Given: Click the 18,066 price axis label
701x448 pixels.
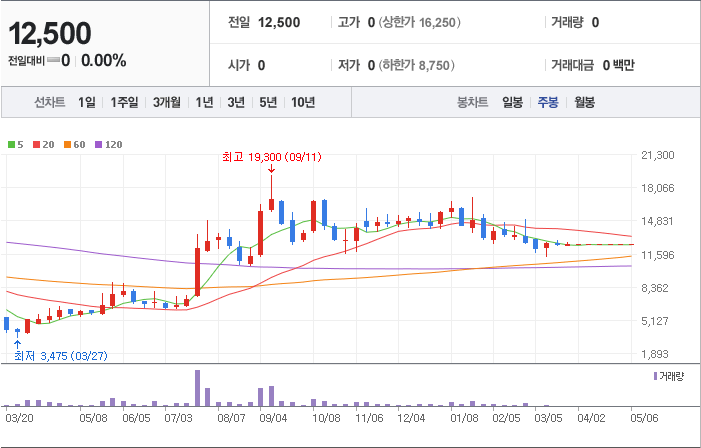Looking at the screenshot, I should [x=658, y=188].
